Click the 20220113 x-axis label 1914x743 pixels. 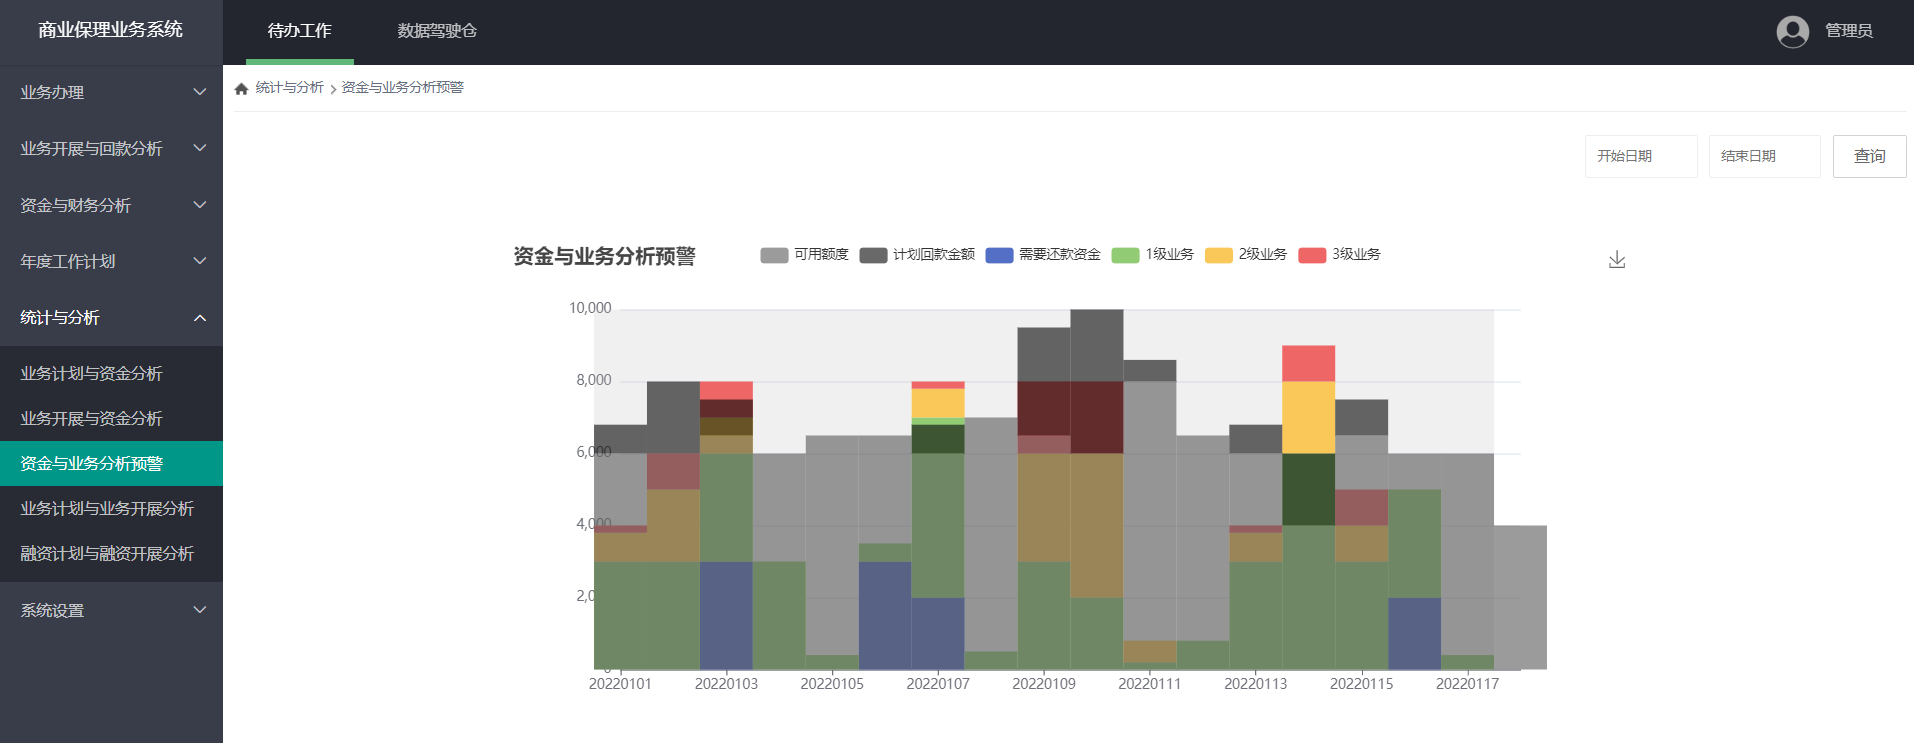pos(1255,684)
